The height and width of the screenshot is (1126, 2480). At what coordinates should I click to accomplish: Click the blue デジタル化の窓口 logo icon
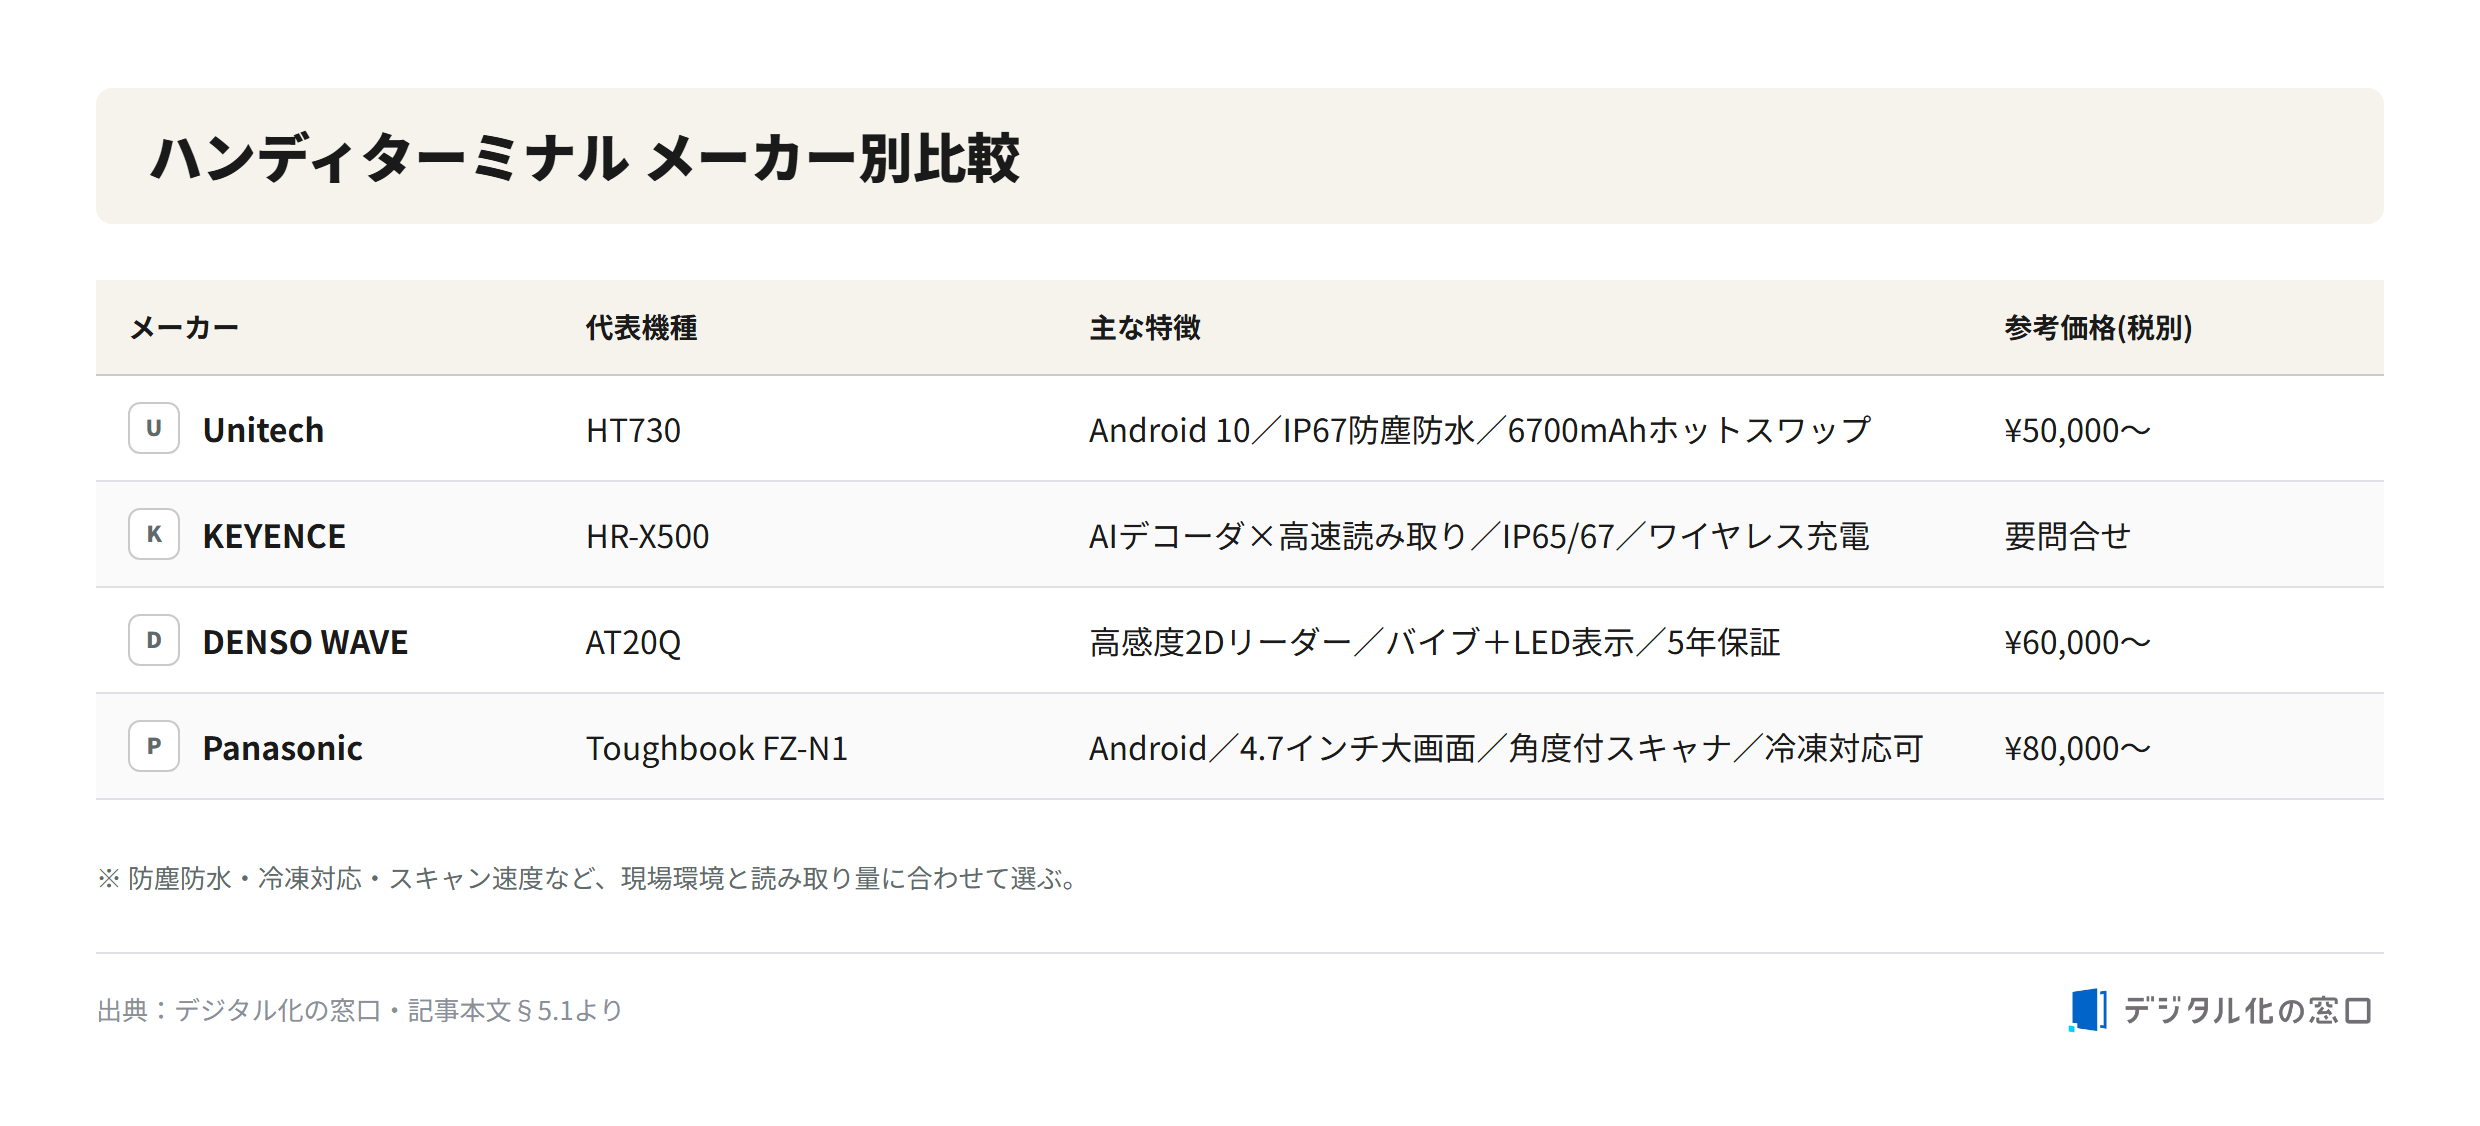[x=2087, y=1010]
